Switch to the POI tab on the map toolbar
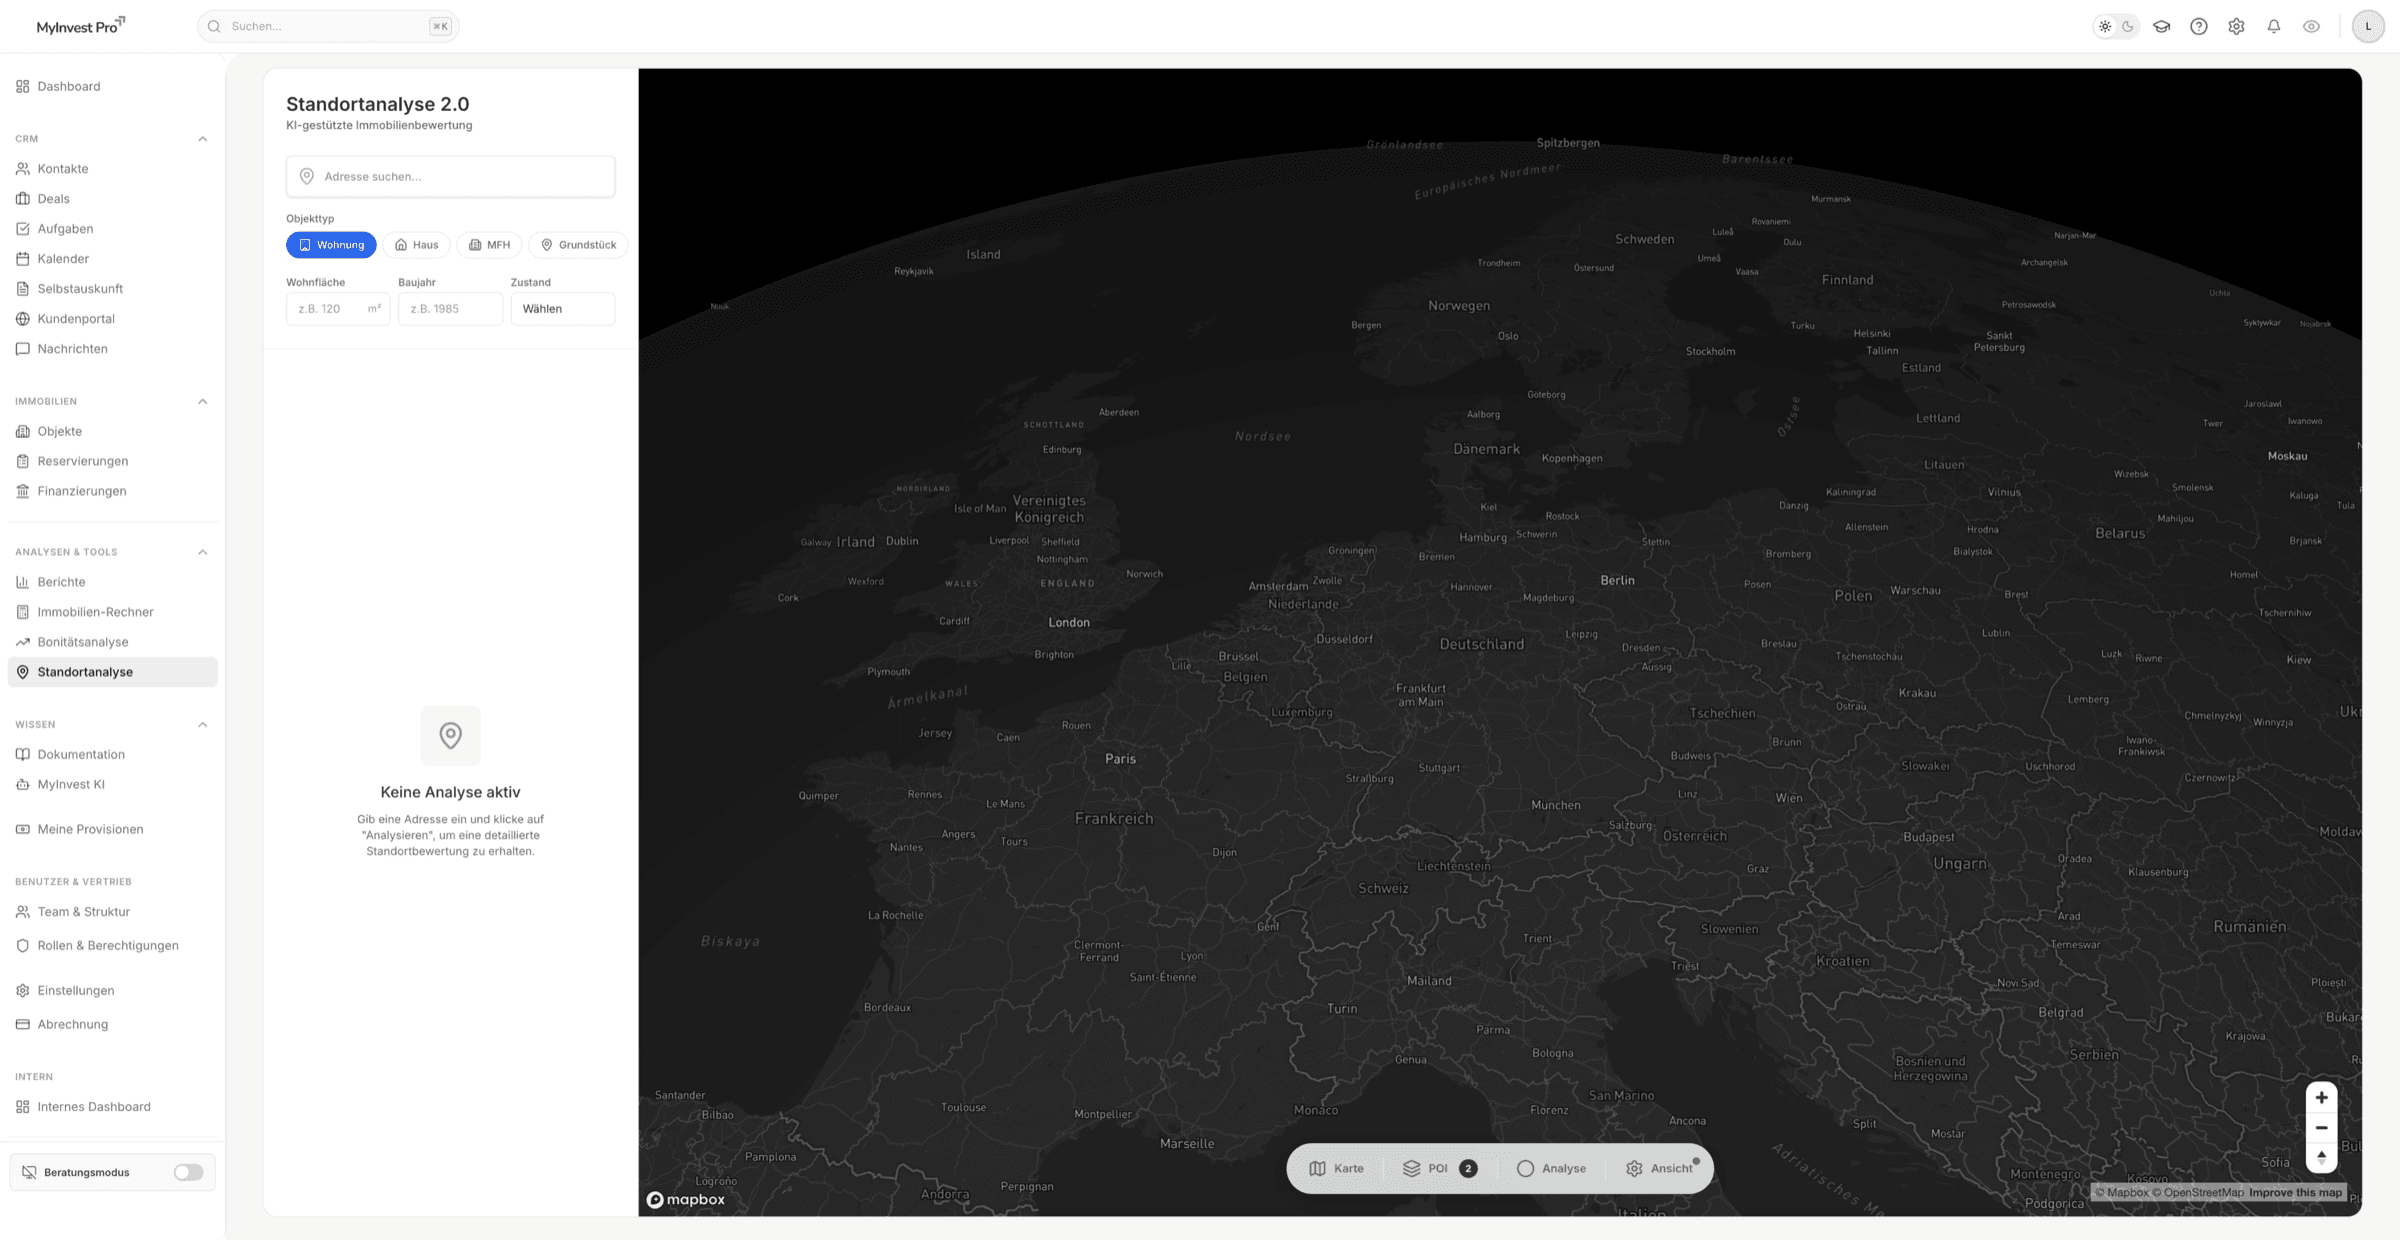 1438,1168
